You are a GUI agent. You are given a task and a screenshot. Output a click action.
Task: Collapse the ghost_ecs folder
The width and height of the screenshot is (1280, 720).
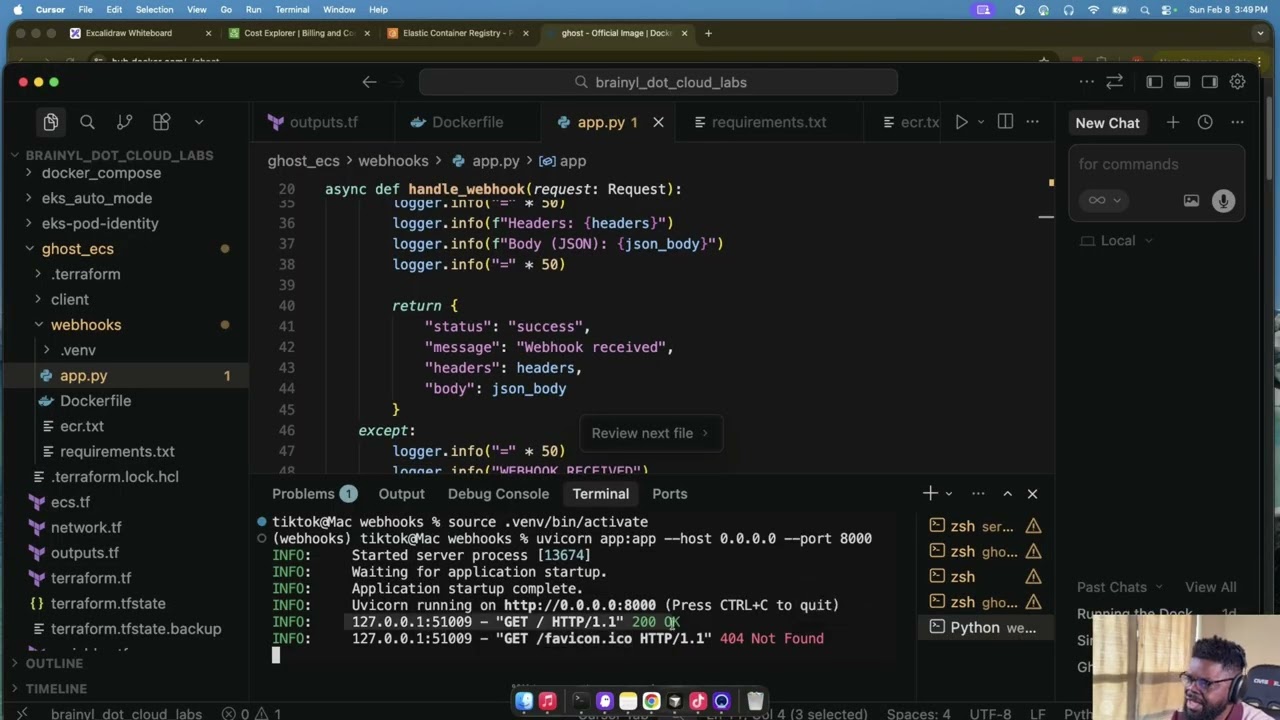tap(78, 249)
